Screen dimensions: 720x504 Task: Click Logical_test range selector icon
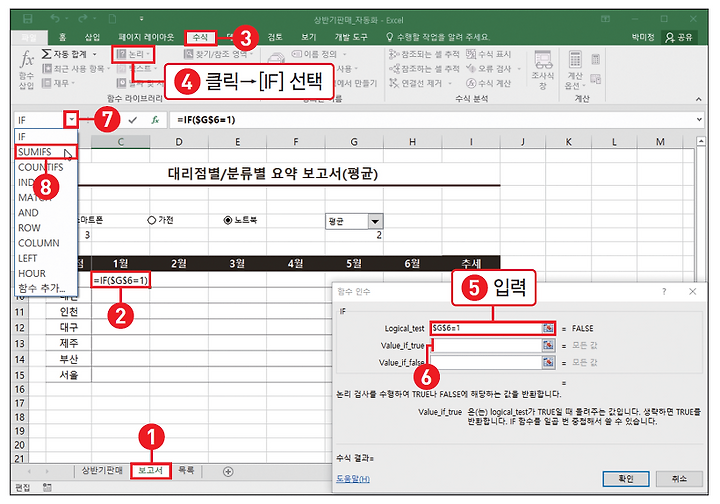(x=548, y=328)
